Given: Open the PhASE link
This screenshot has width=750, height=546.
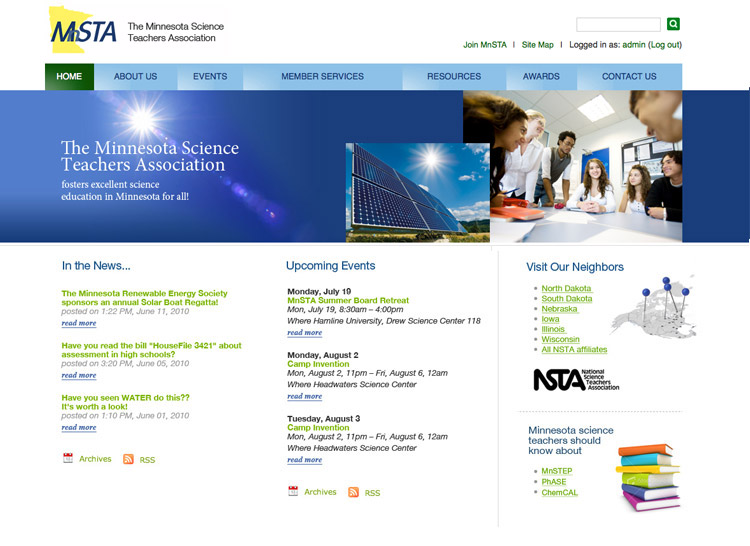Looking at the screenshot, I should coord(554,481).
